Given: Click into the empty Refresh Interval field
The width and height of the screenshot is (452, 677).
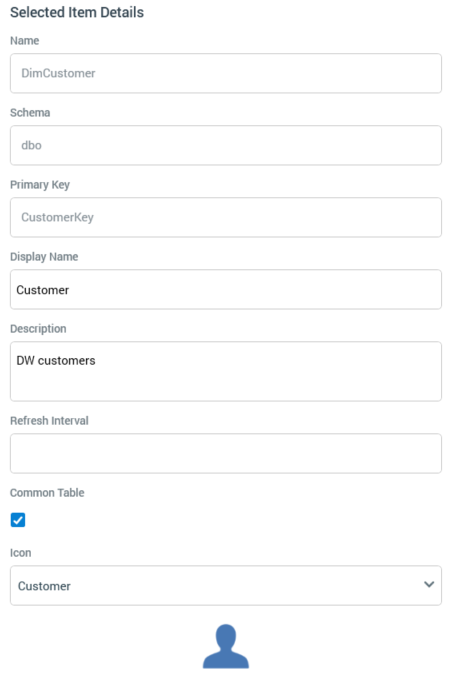Looking at the screenshot, I should click(x=226, y=453).
